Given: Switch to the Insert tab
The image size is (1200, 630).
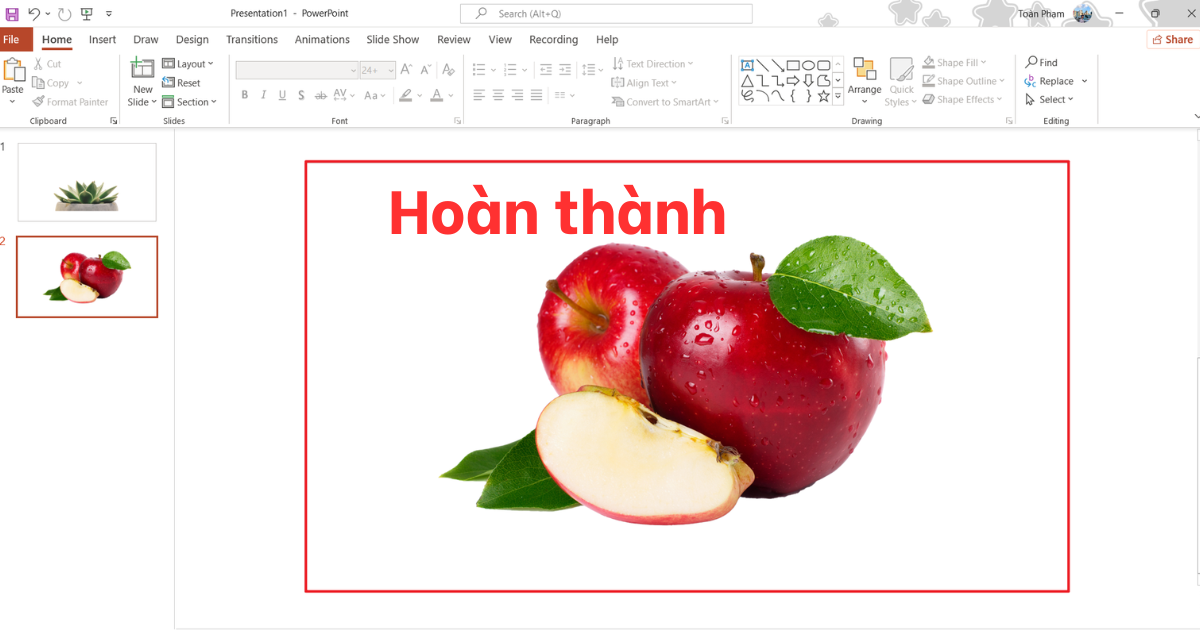Looking at the screenshot, I should point(102,40).
